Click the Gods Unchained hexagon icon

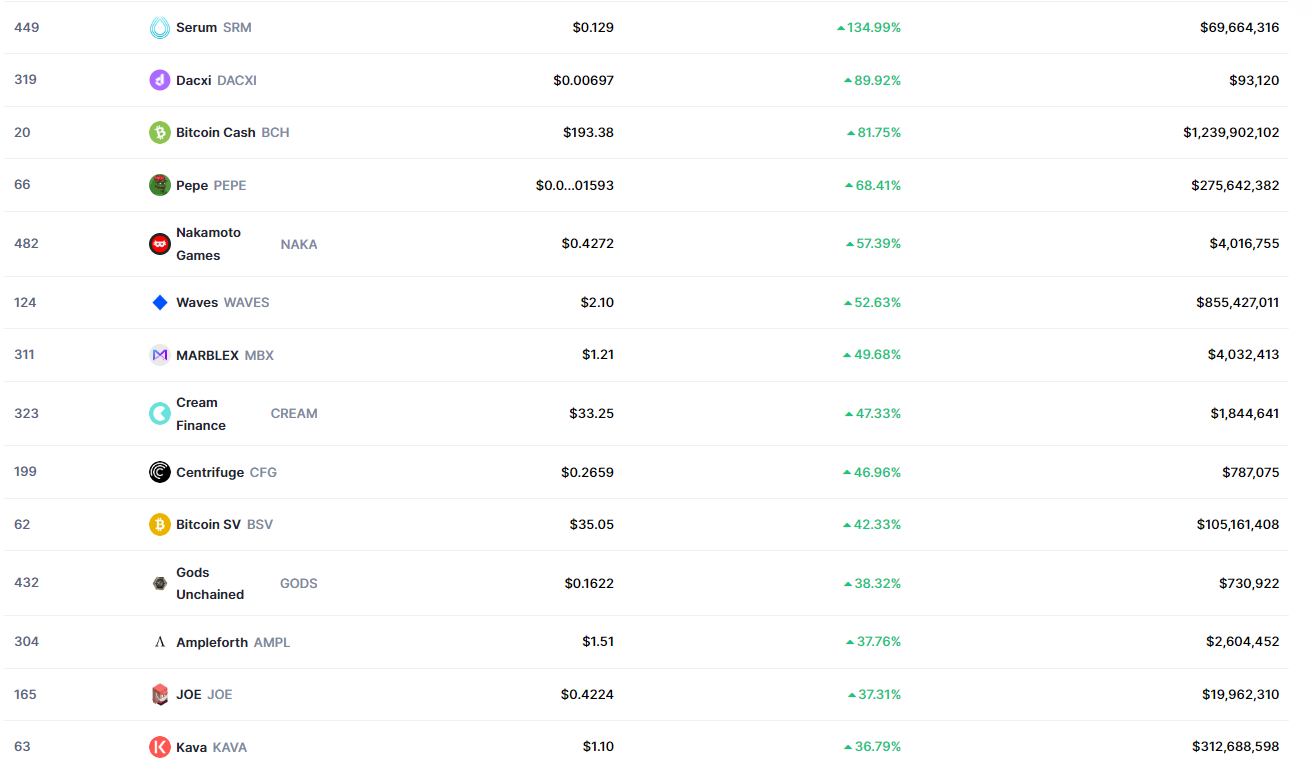click(x=160, y=583)
